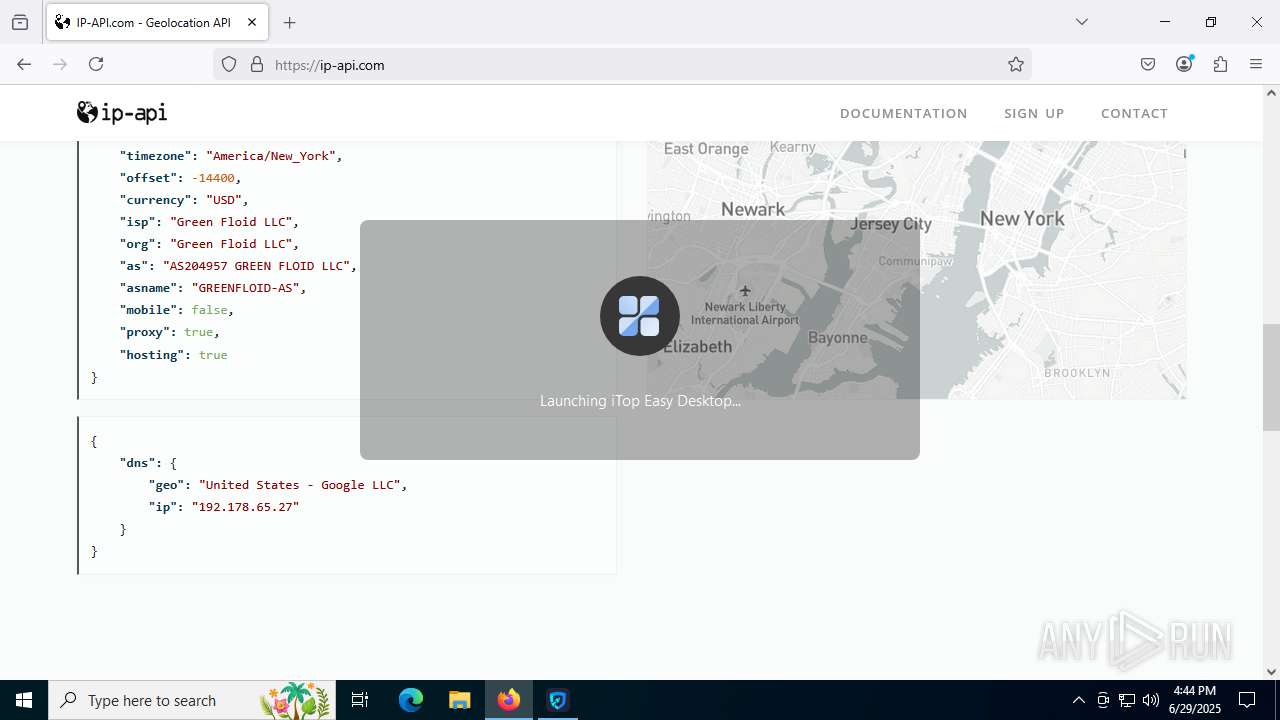Click the blue shield app taskbar icon
Screen dimensions: 1280x720
point(558,700)
